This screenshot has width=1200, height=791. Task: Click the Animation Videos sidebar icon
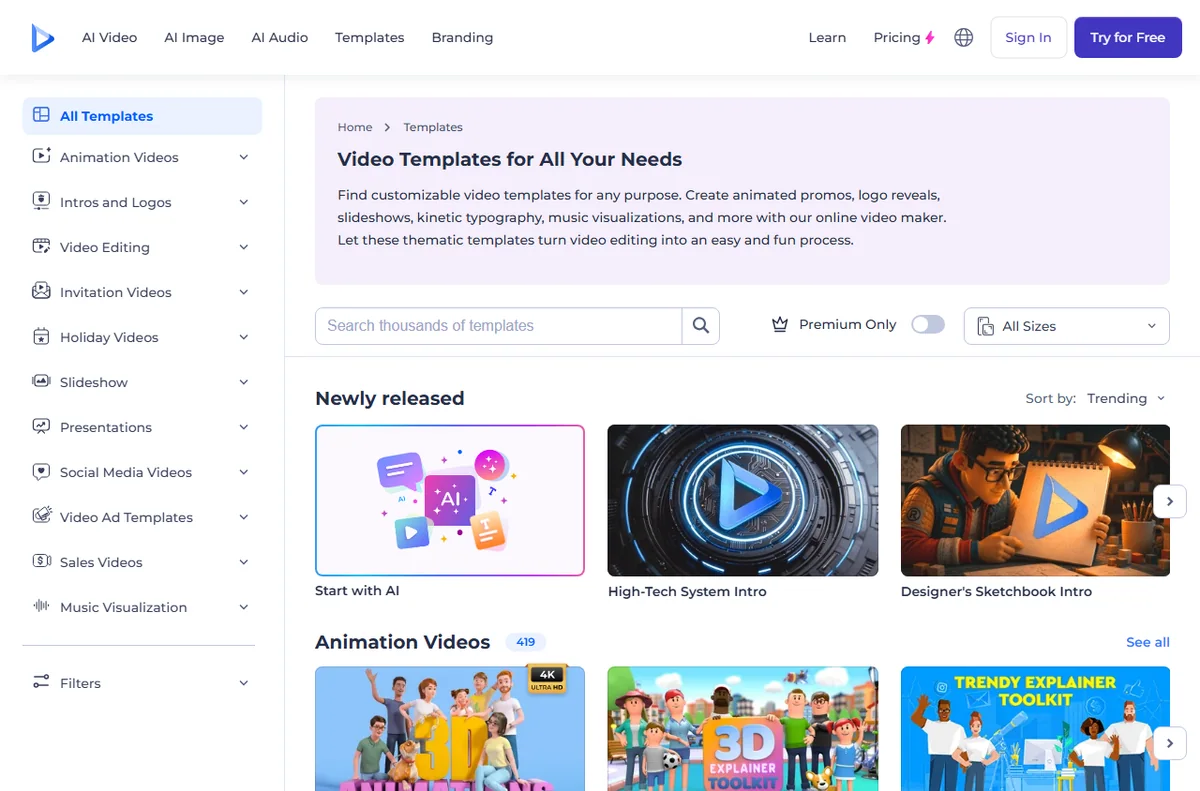pyautogui.click(x=41, y=156)
